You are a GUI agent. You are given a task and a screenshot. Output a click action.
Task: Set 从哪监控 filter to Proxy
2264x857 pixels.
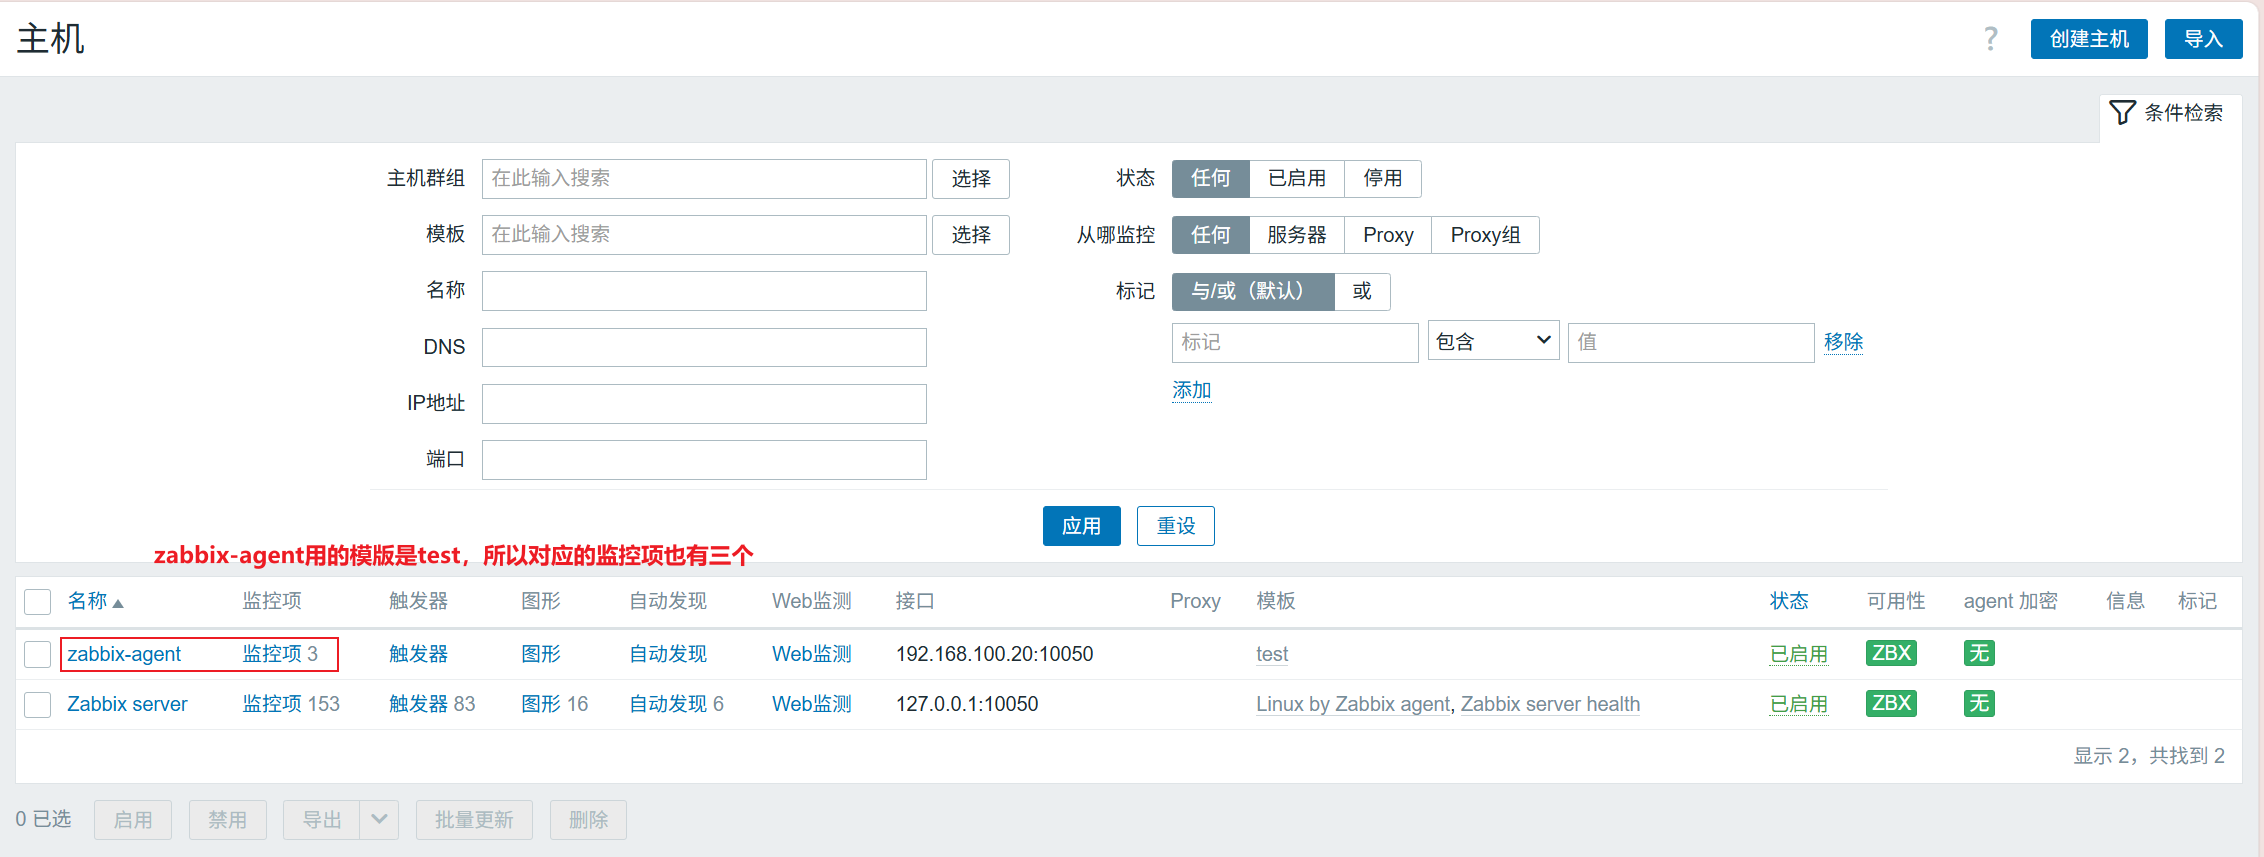tap(1388, 235)
